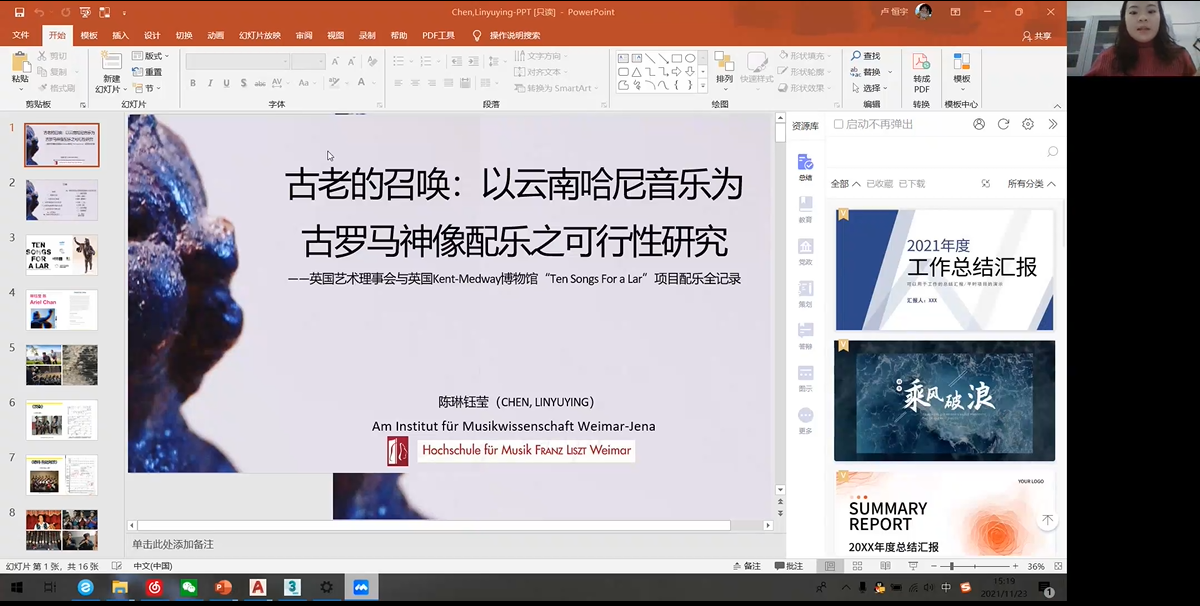
Task: Click the 转成PDF convert icon
Action: (921, 62)
